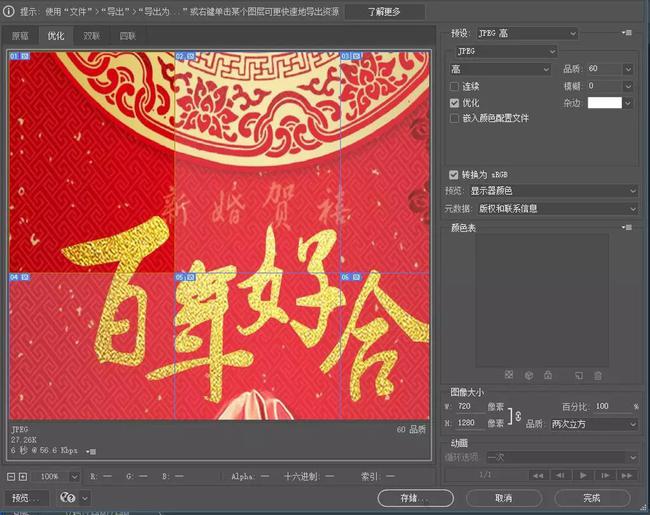The height and width of the screenshot is (515, 650).
Task: Click the width field showing 720
Action: (470, 406)
